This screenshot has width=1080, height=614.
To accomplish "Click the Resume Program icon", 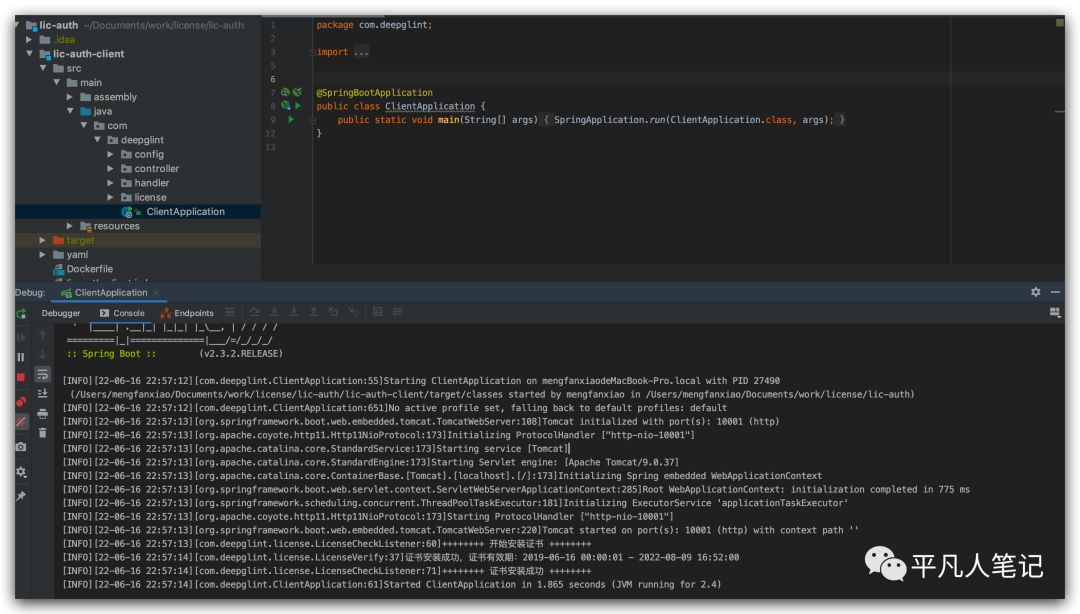I will tap(21, 337).
